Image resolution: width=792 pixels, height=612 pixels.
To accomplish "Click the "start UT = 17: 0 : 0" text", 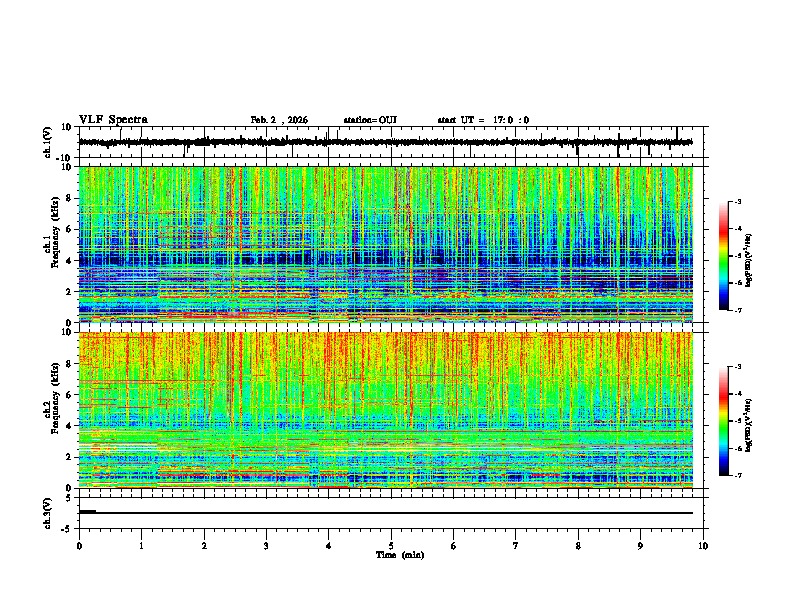I will (483, 120).
